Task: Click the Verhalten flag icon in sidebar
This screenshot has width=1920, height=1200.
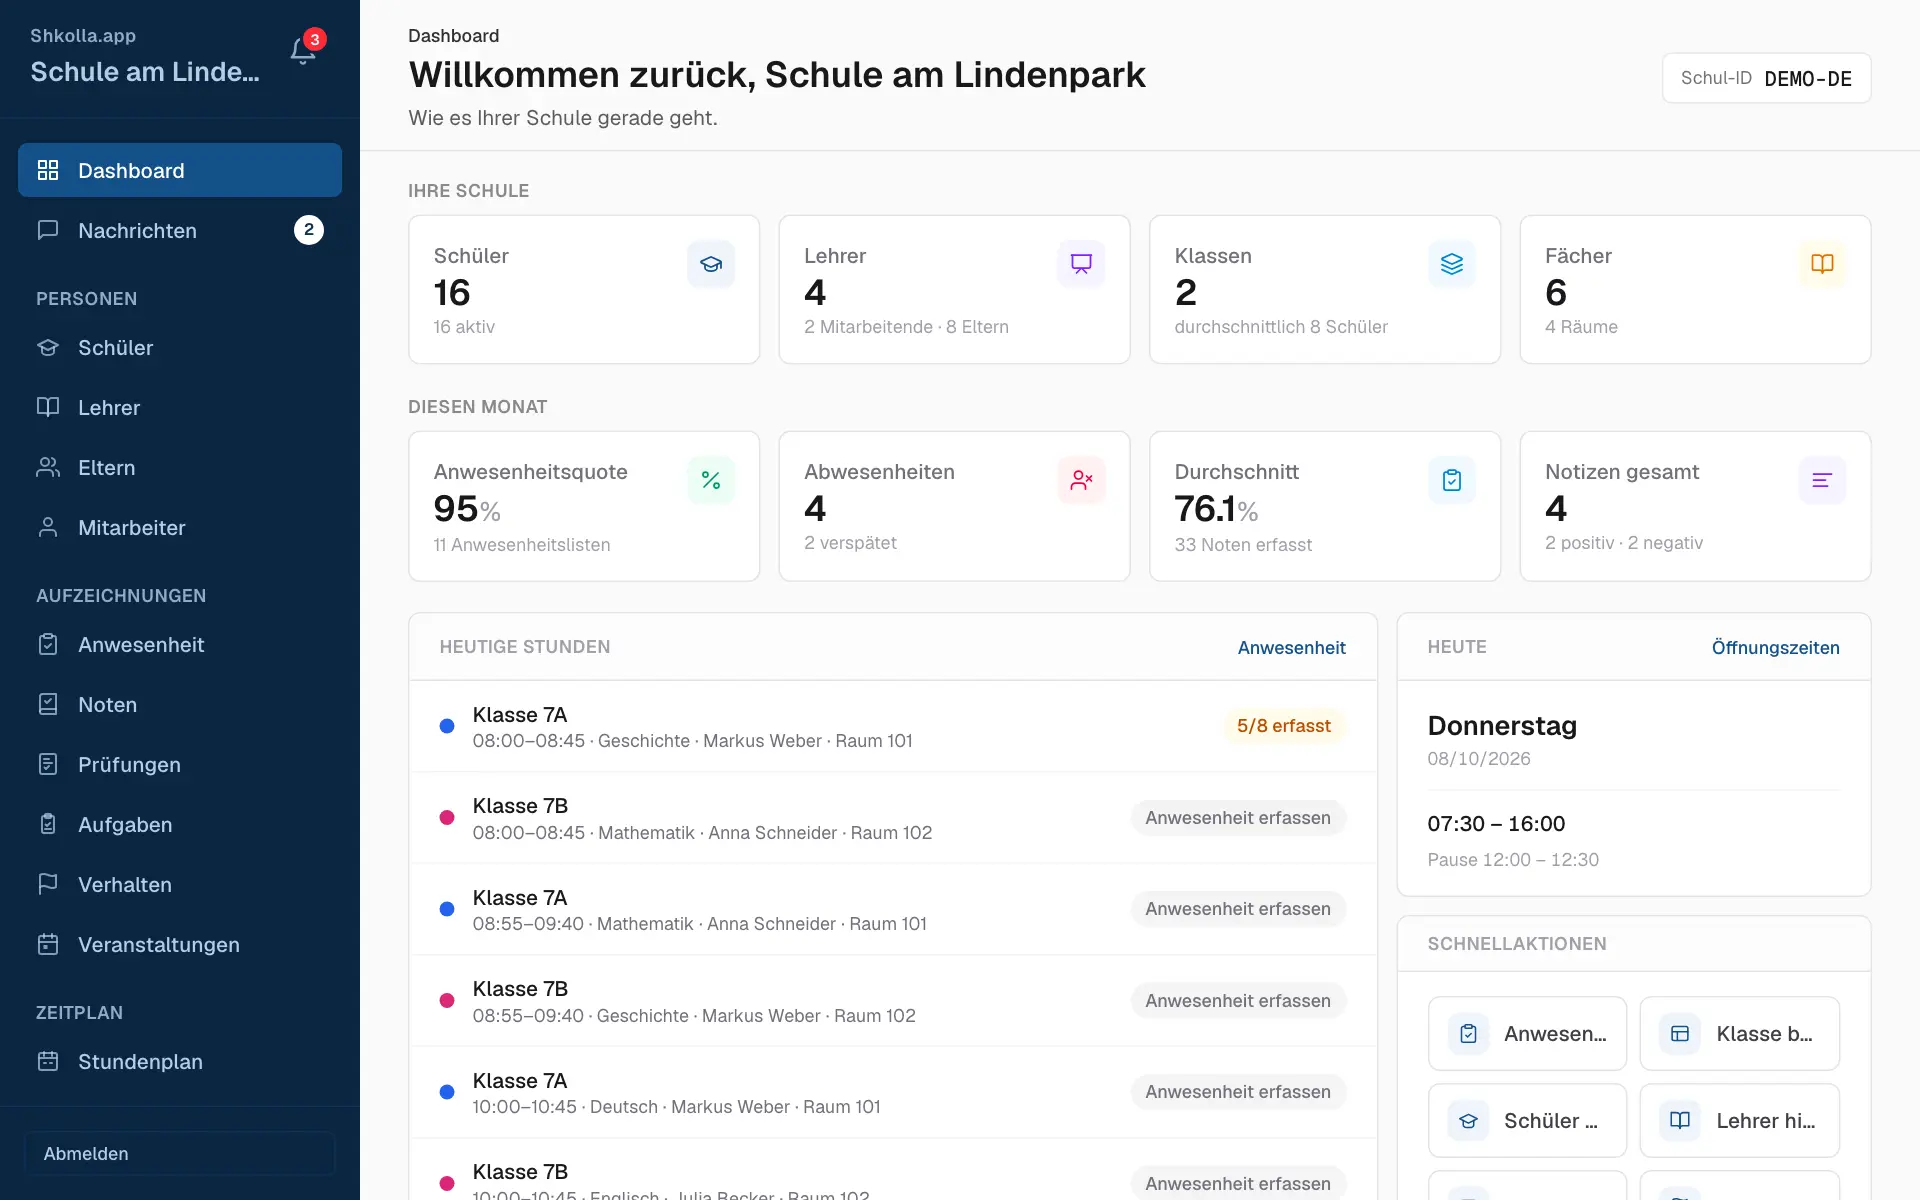Action: pyautogui.click(x=48, y=884)
